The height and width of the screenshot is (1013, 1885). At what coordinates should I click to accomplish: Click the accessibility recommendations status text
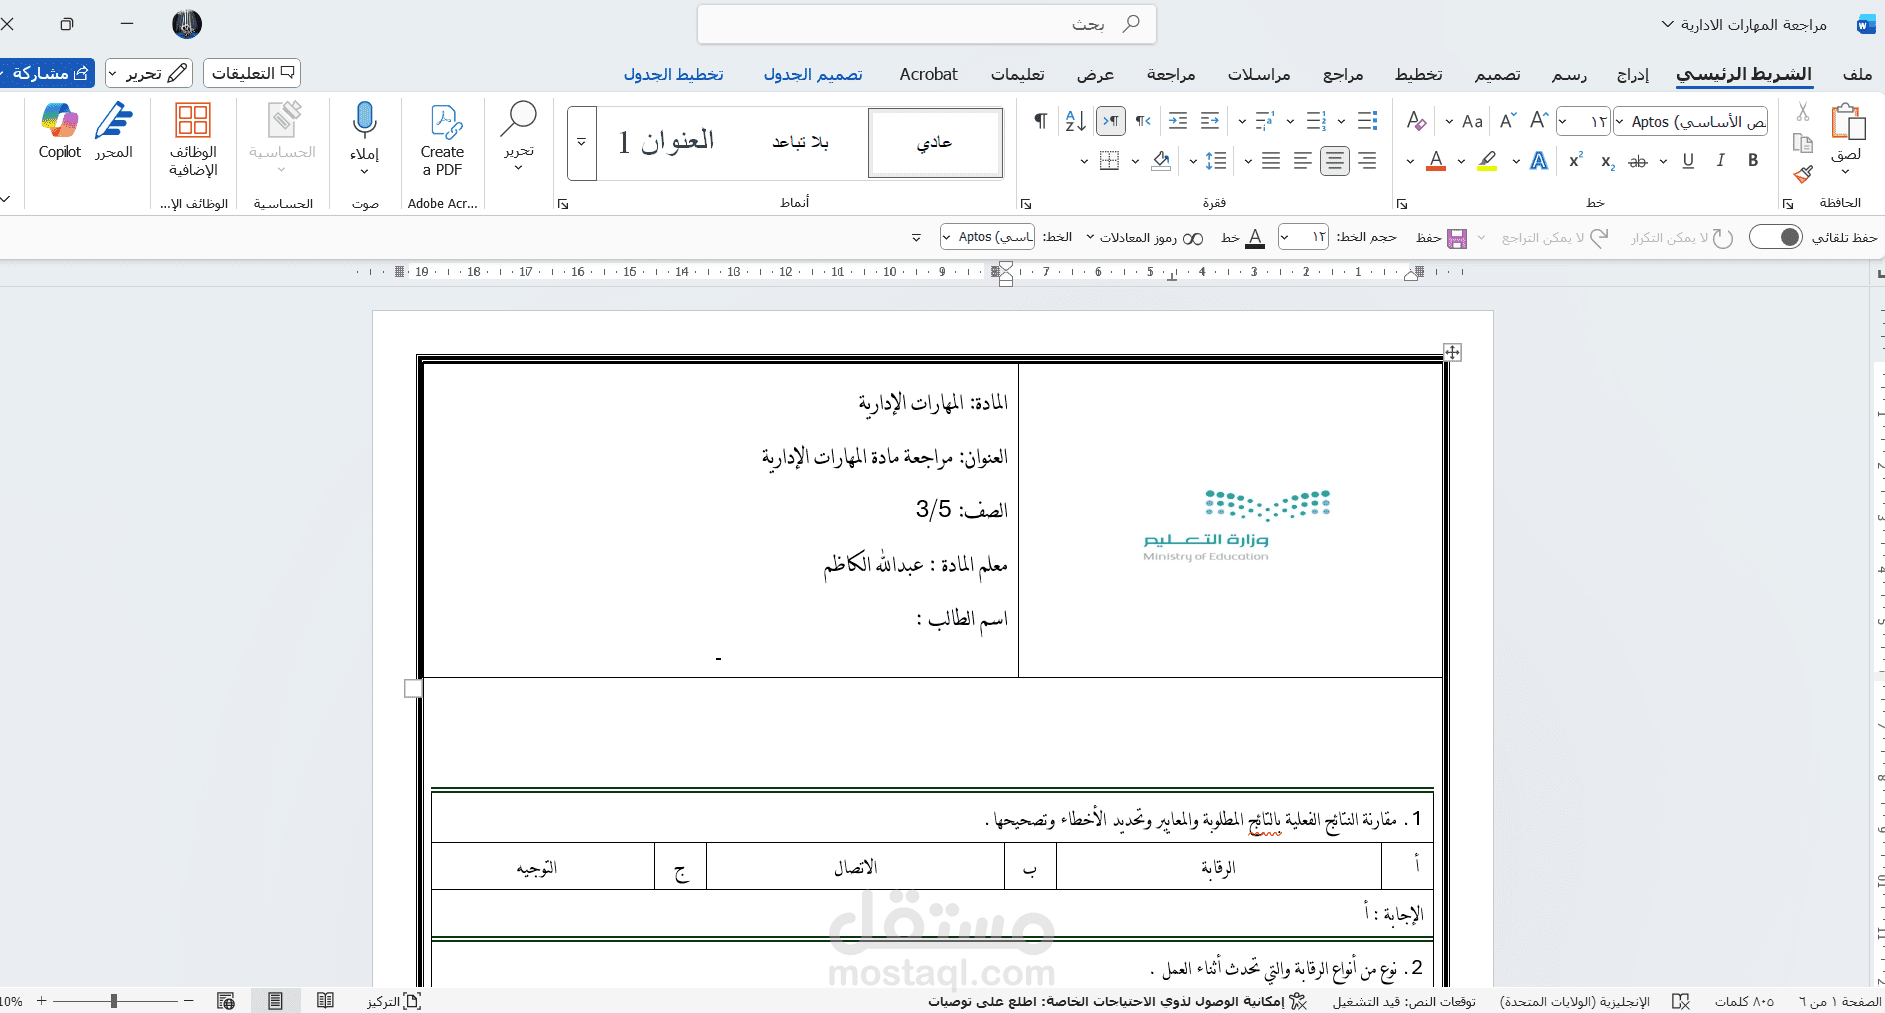pos(1118,1001)
